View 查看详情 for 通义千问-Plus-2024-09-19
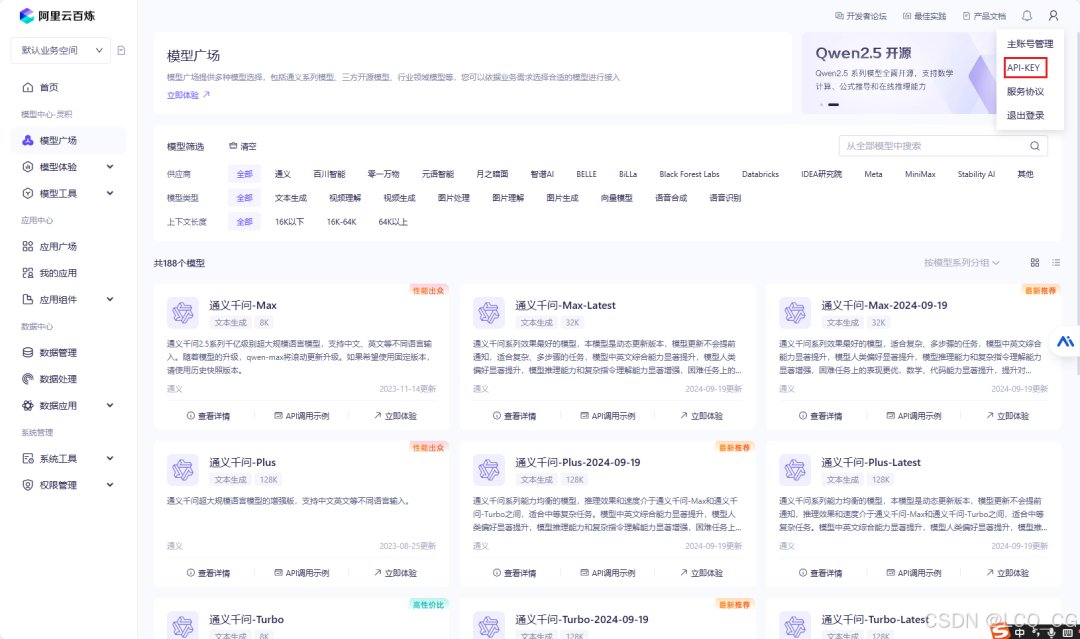Image resolution: width=1080 pixels, height=639 pixels. coord(515,573)
